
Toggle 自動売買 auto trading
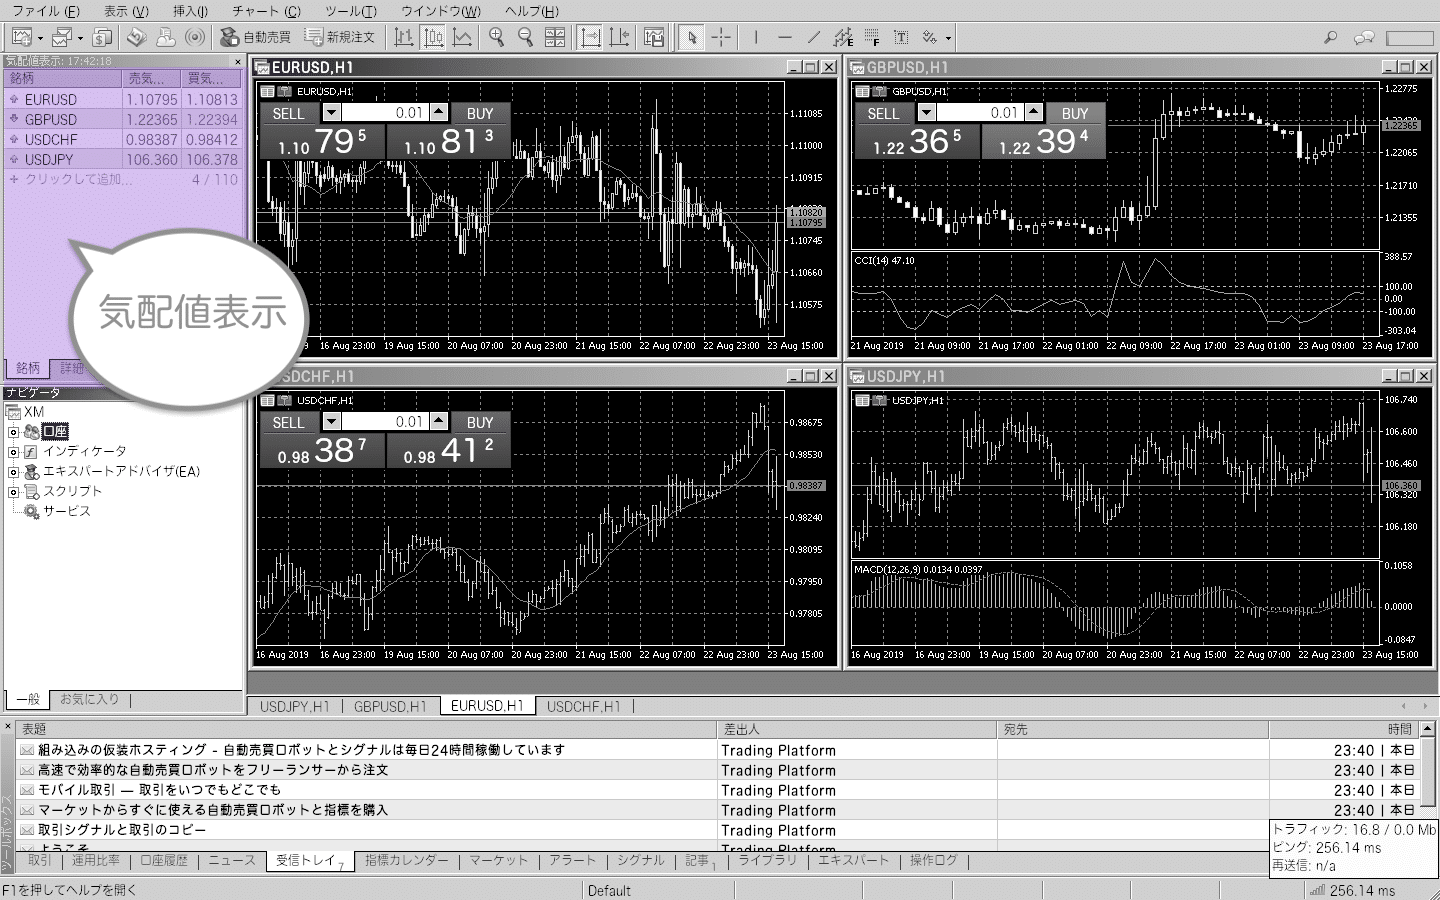coord(255,37)
